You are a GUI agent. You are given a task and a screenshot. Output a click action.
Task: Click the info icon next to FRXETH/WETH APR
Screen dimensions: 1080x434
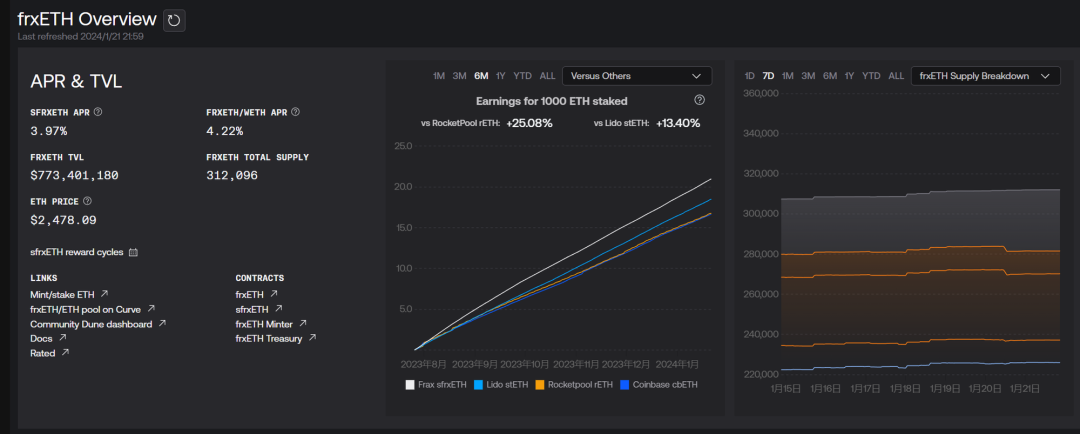295,112
